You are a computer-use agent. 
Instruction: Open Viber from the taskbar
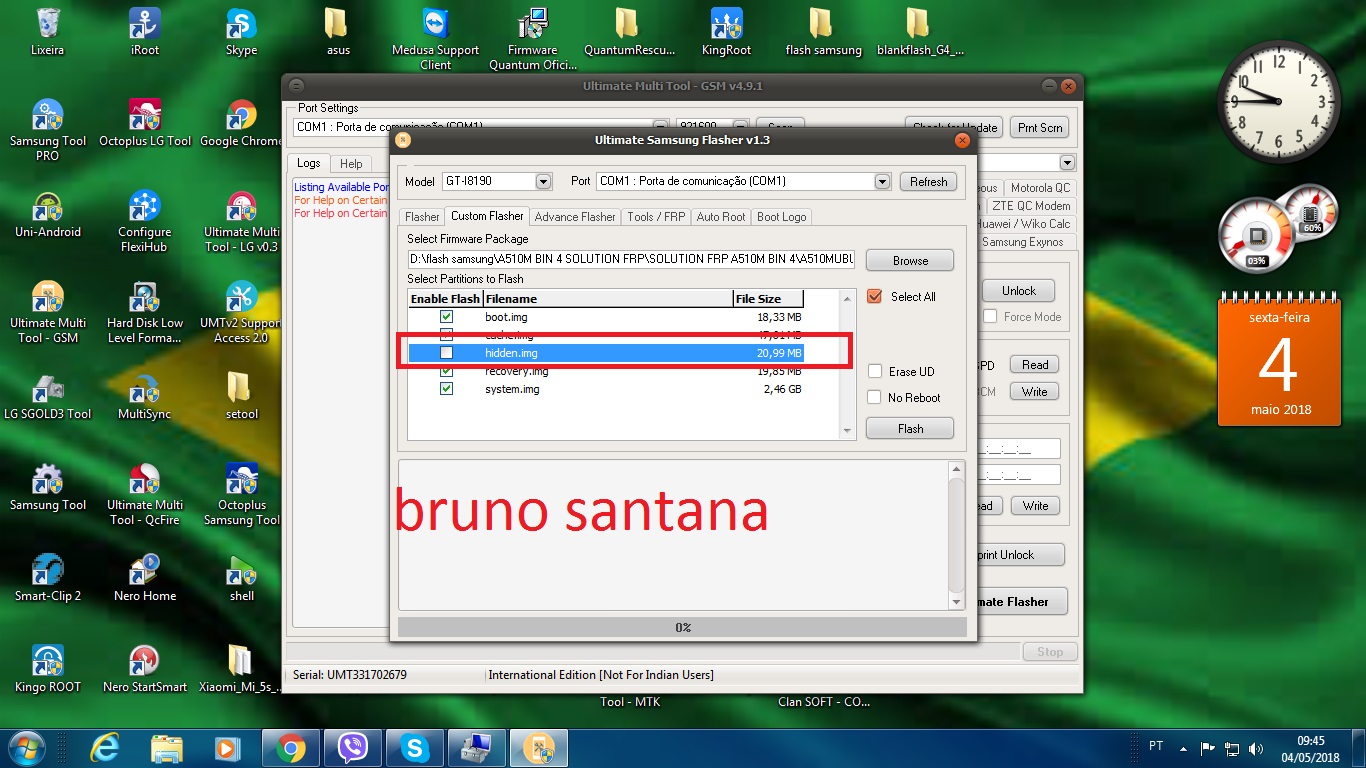pos(353,748)
